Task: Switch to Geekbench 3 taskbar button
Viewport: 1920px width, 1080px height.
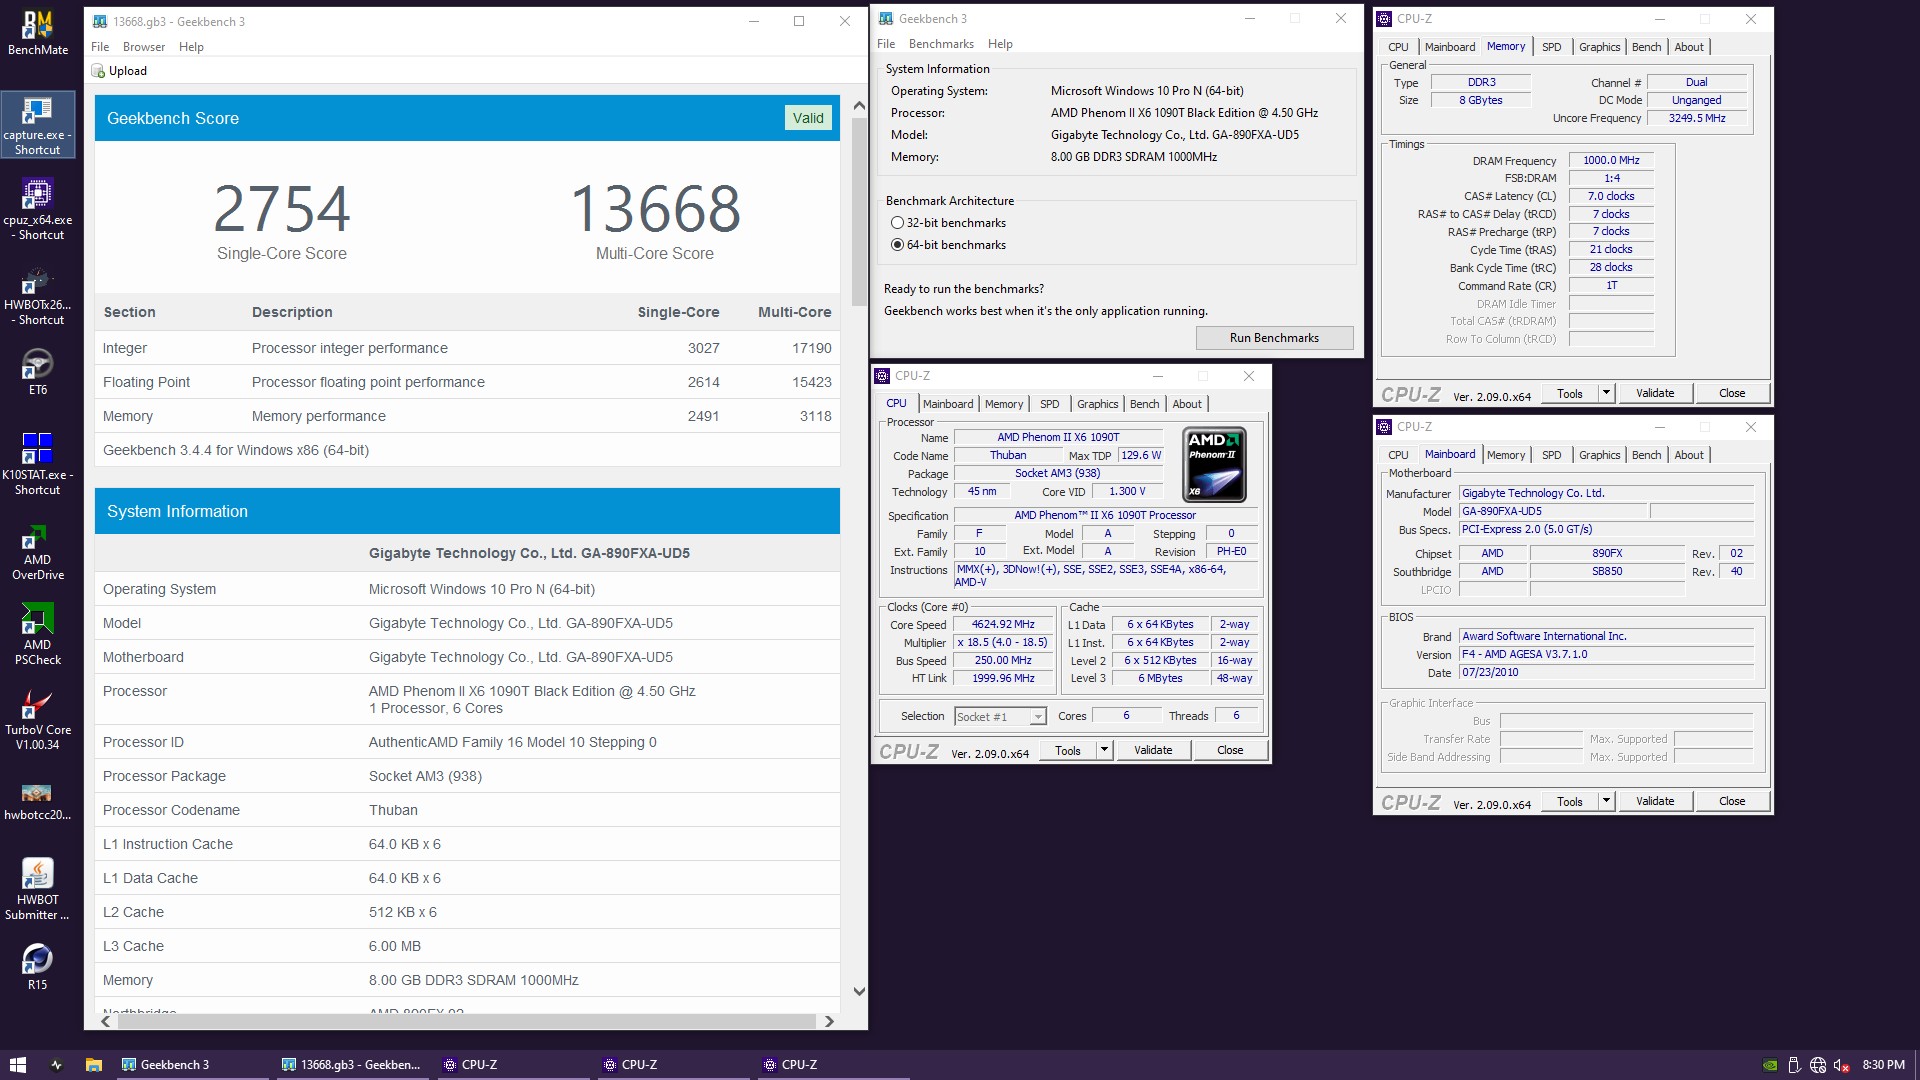Action: (x=190, y=1065)
